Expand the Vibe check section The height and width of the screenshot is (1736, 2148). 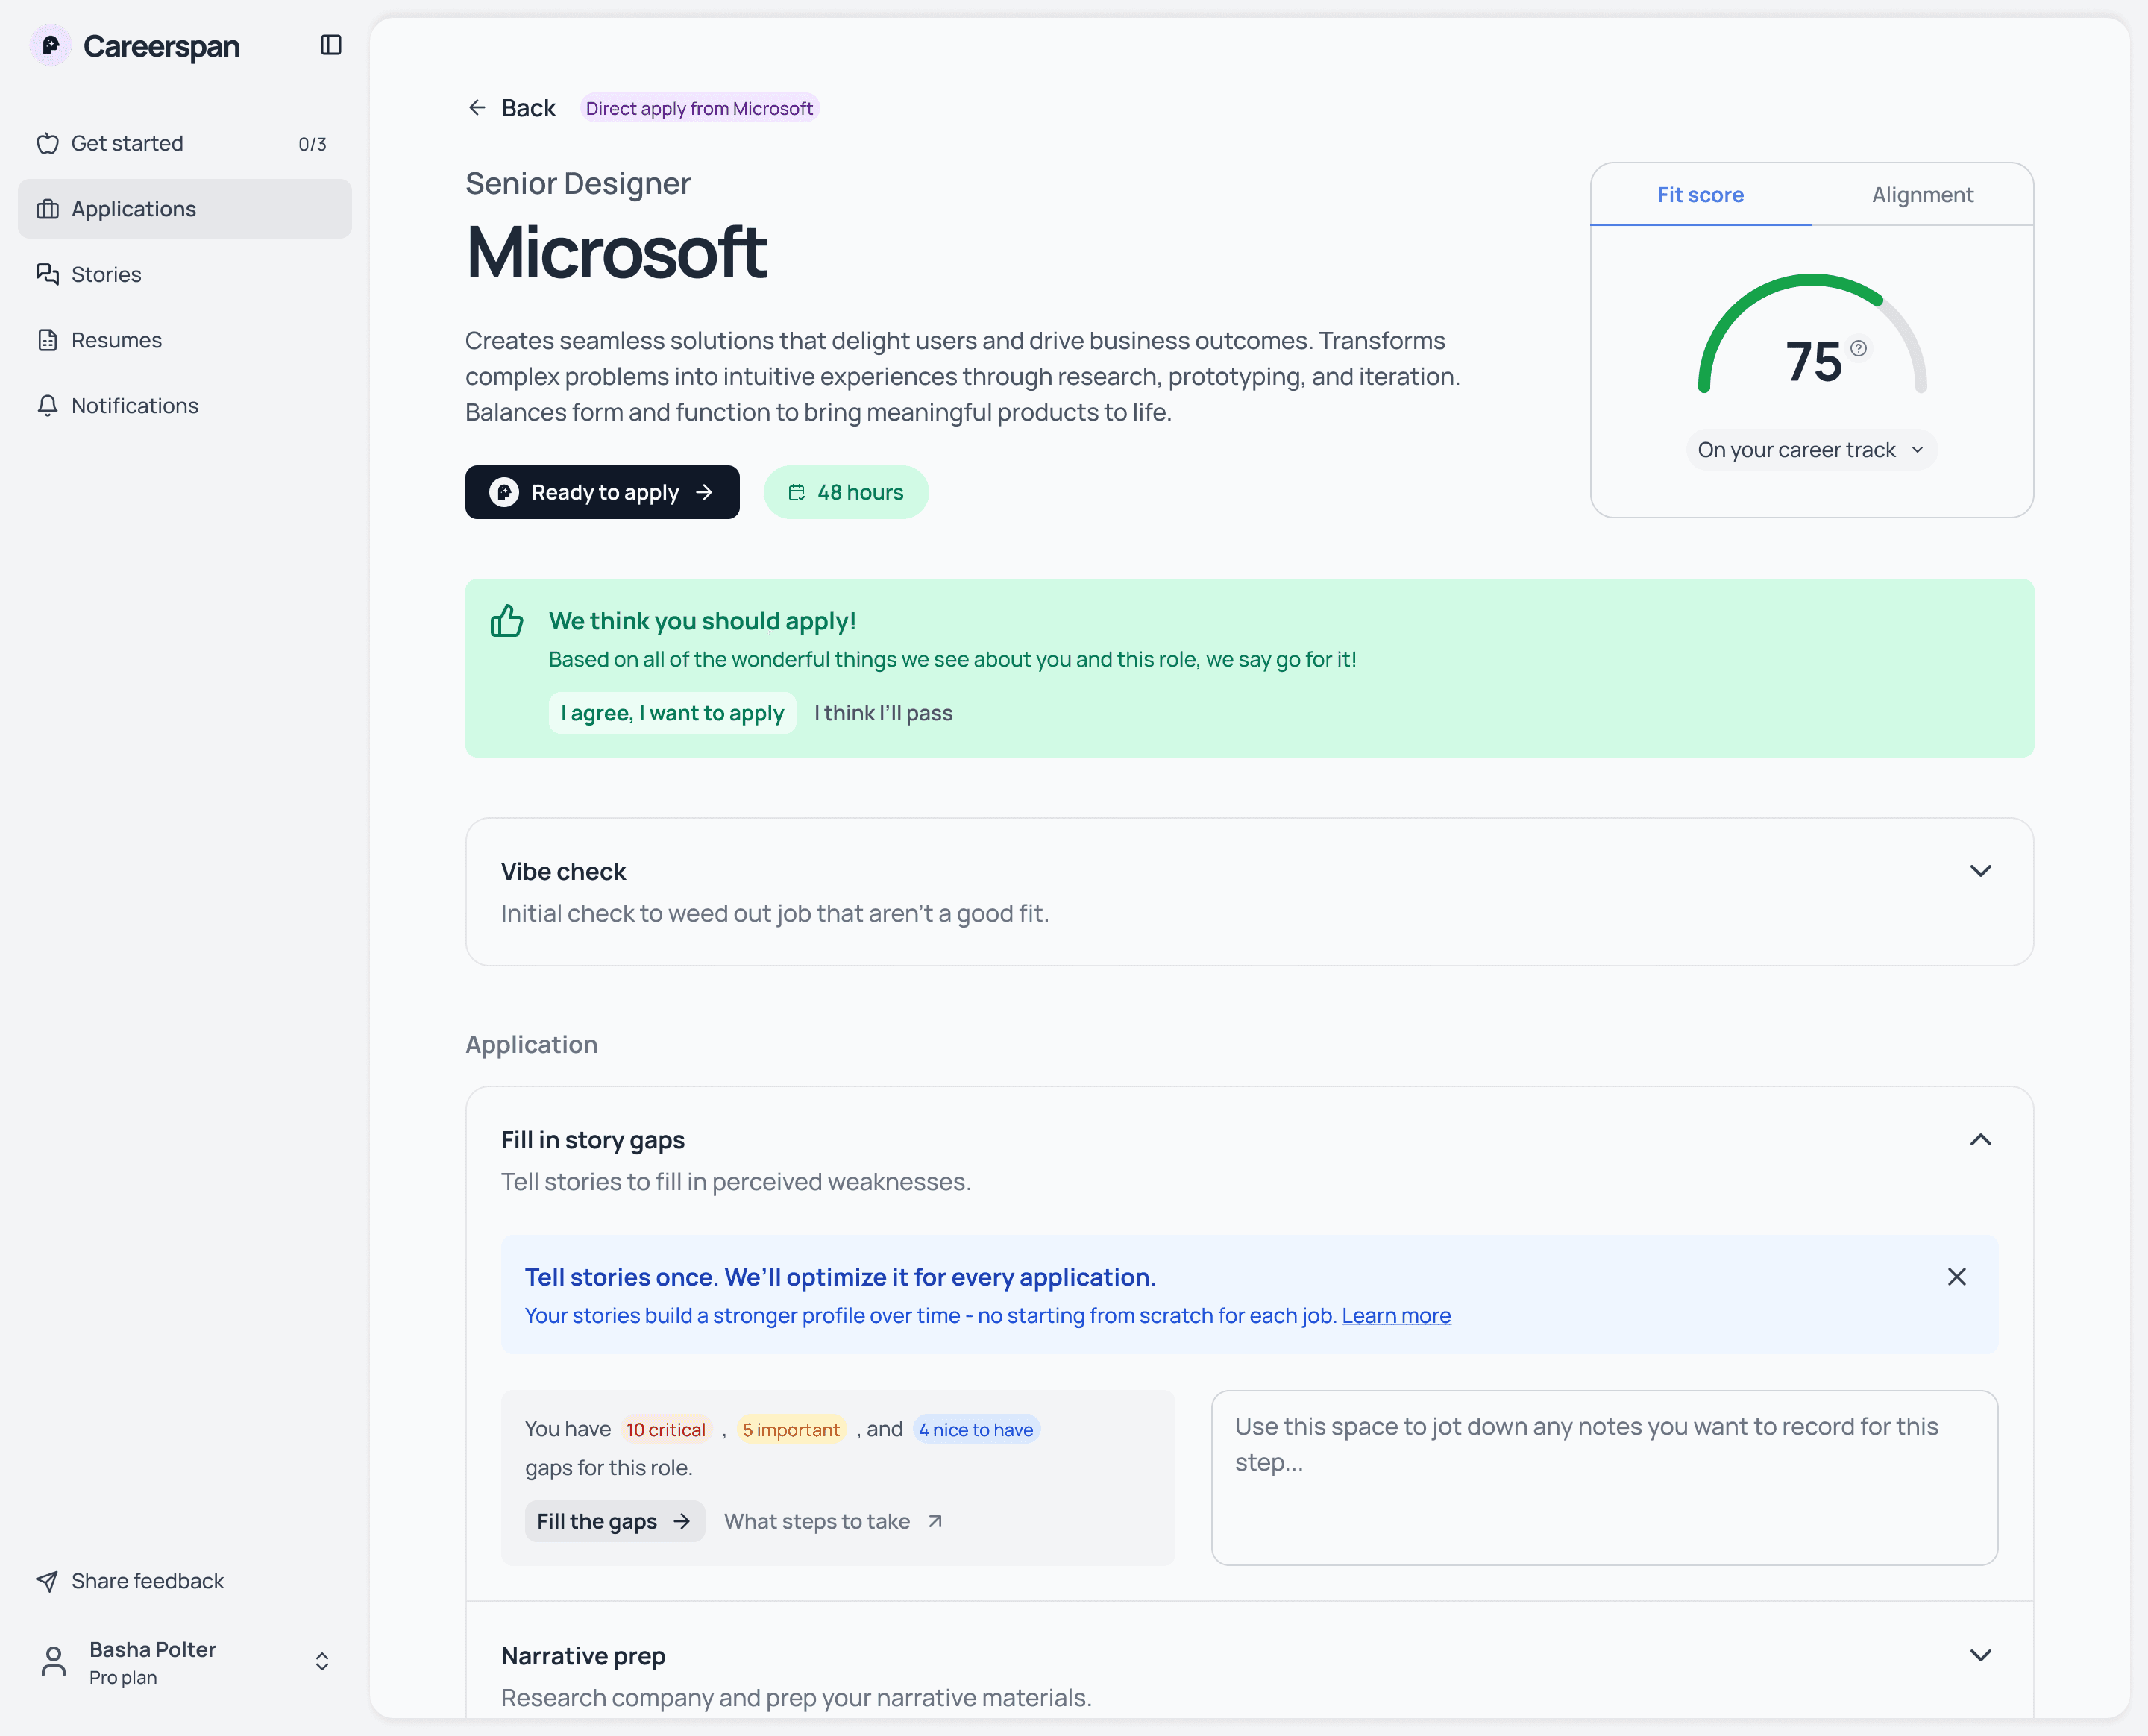coord(1981,870)
